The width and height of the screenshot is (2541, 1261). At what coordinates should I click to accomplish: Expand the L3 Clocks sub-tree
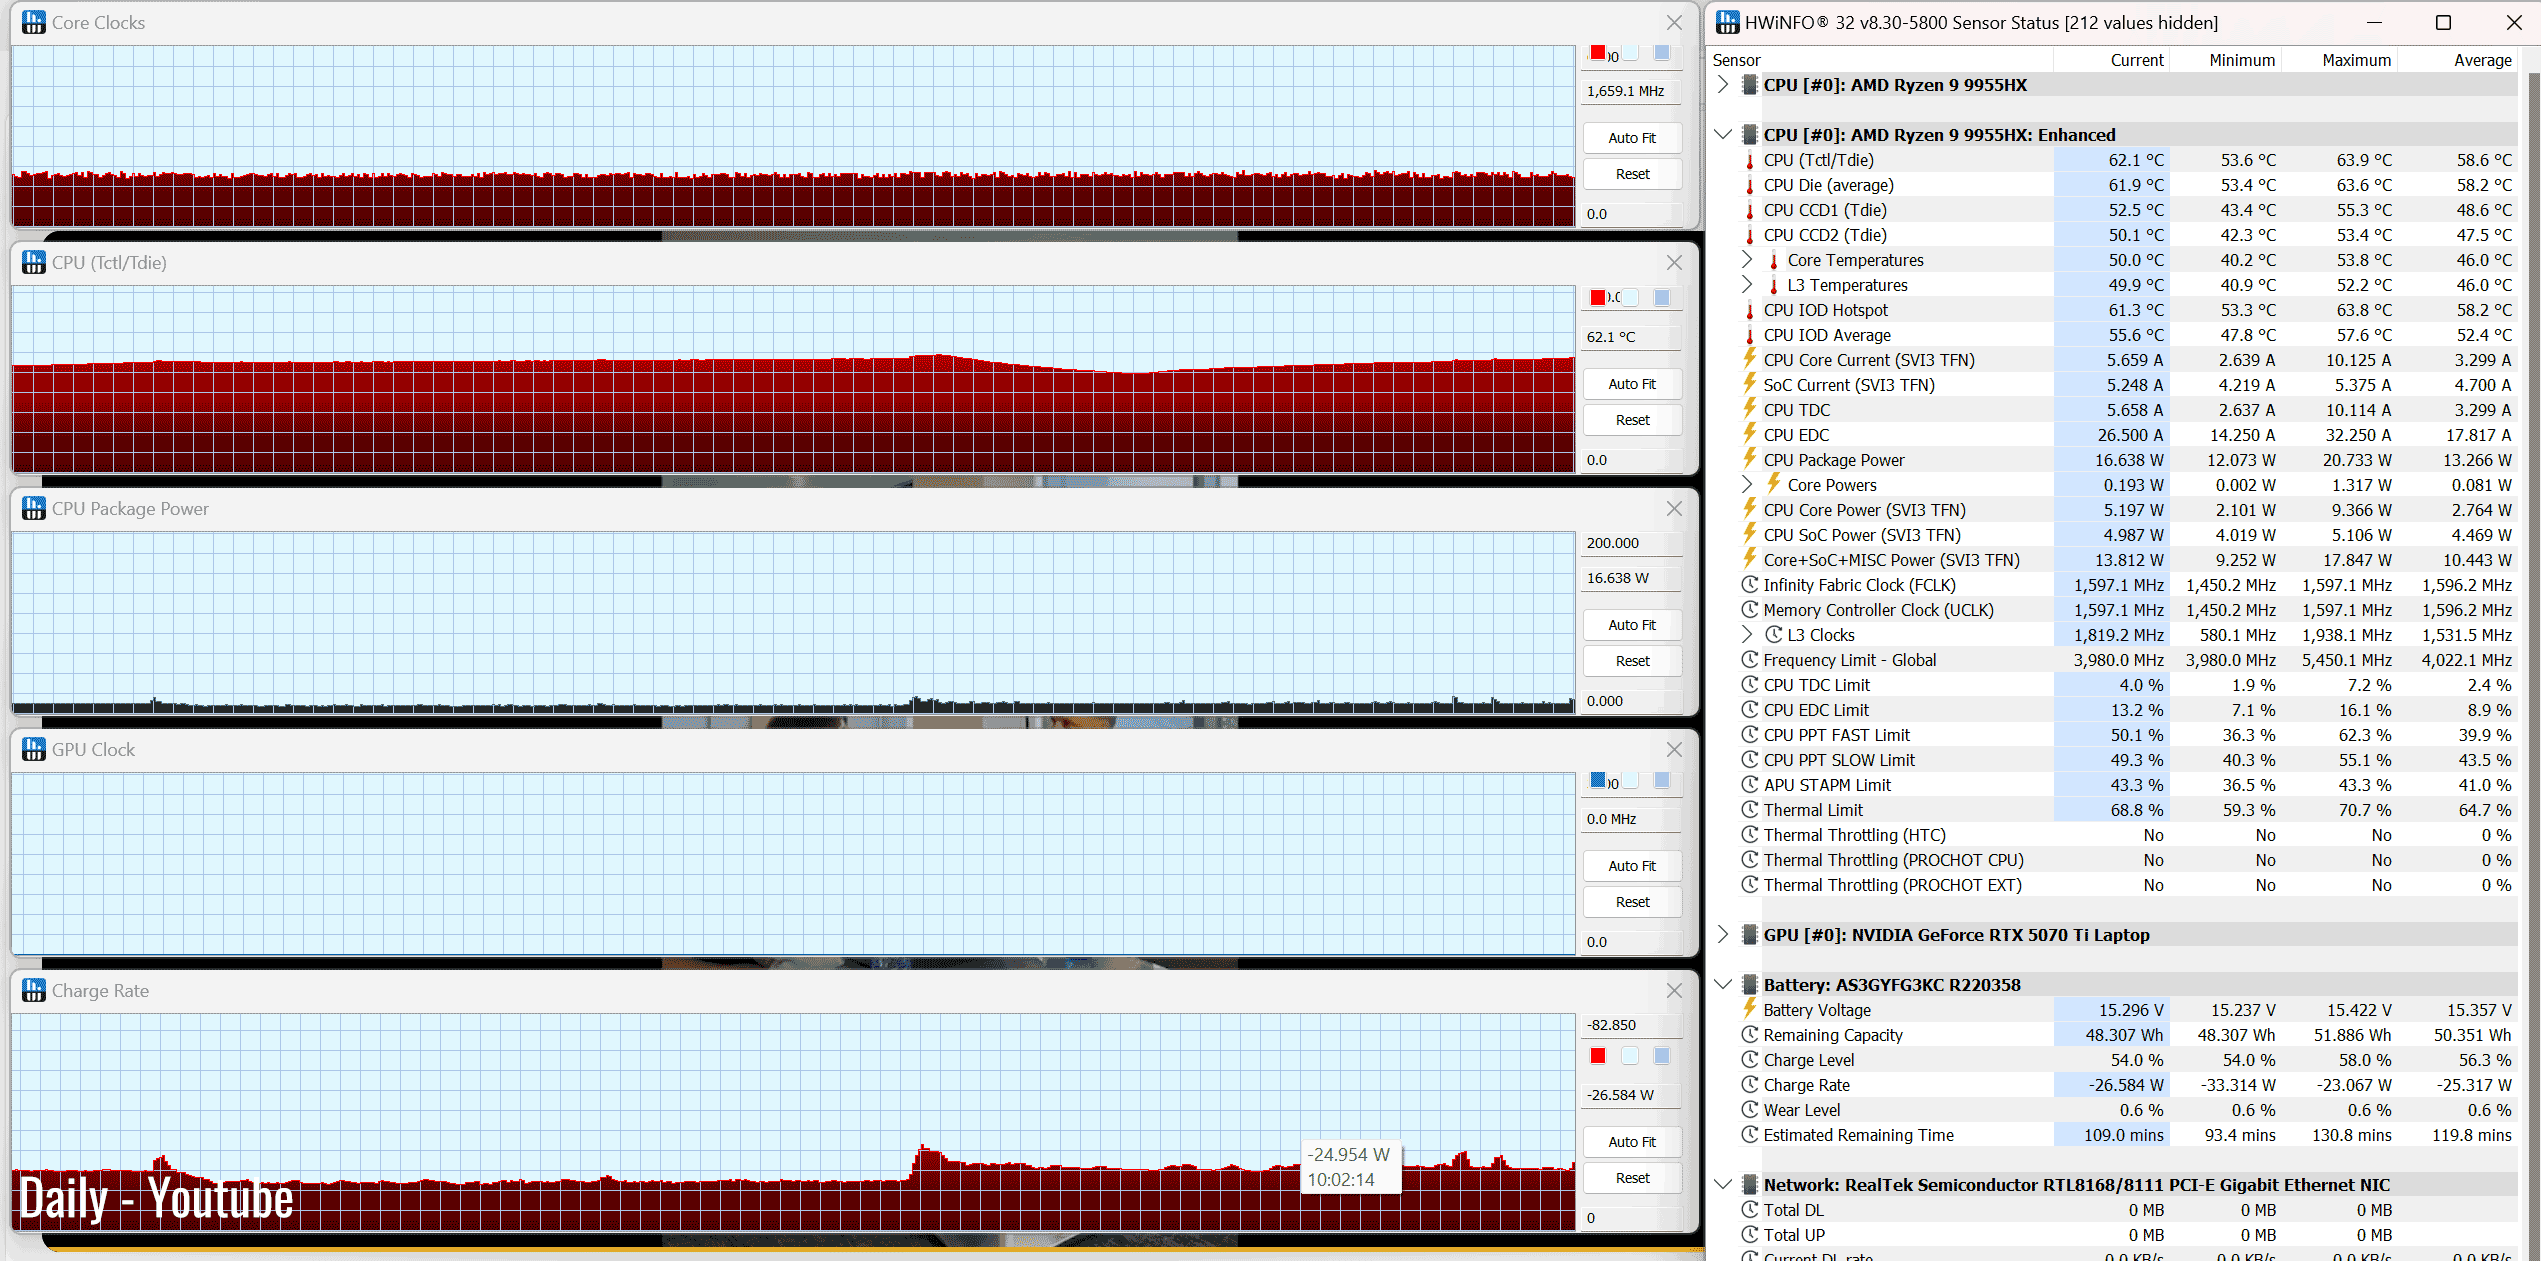pyautogui.click(x=1746, y=634)
